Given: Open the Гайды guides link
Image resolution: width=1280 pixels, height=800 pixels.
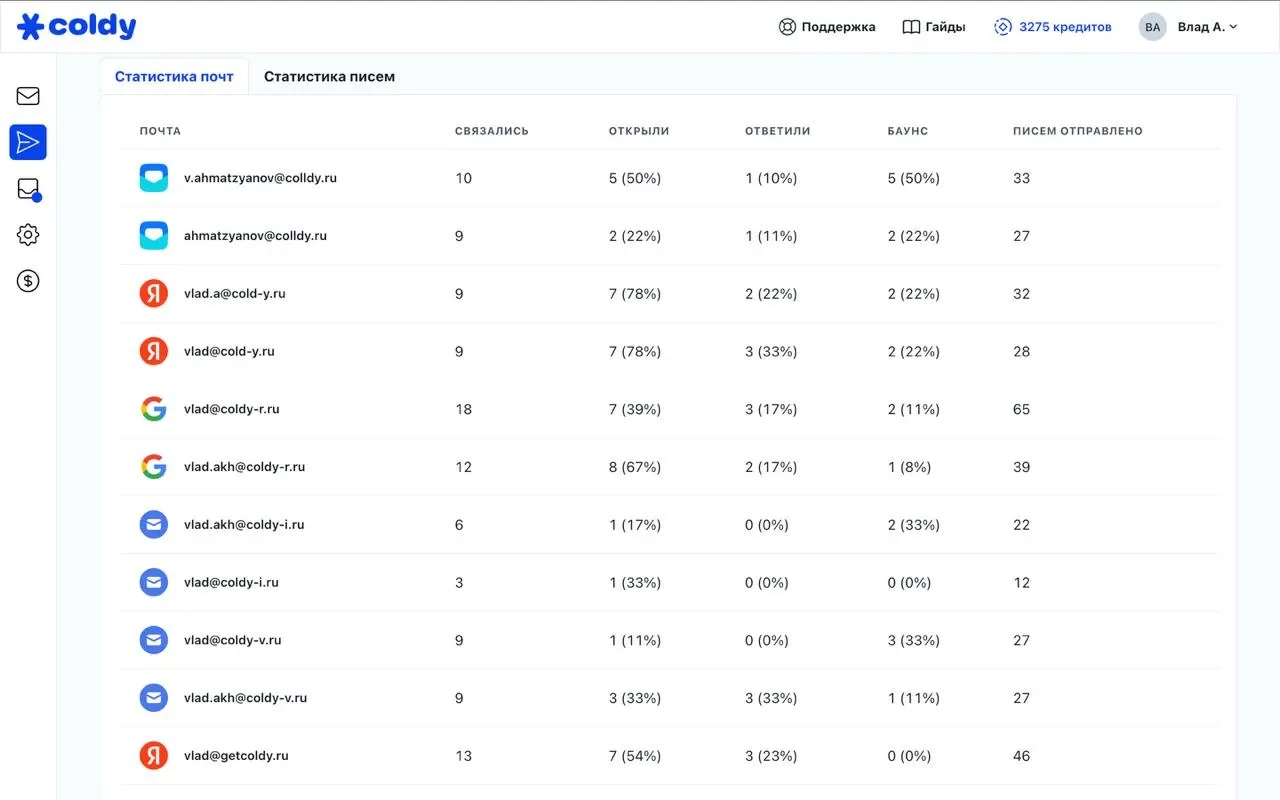Looking at the screenshot, I should 934,27.
